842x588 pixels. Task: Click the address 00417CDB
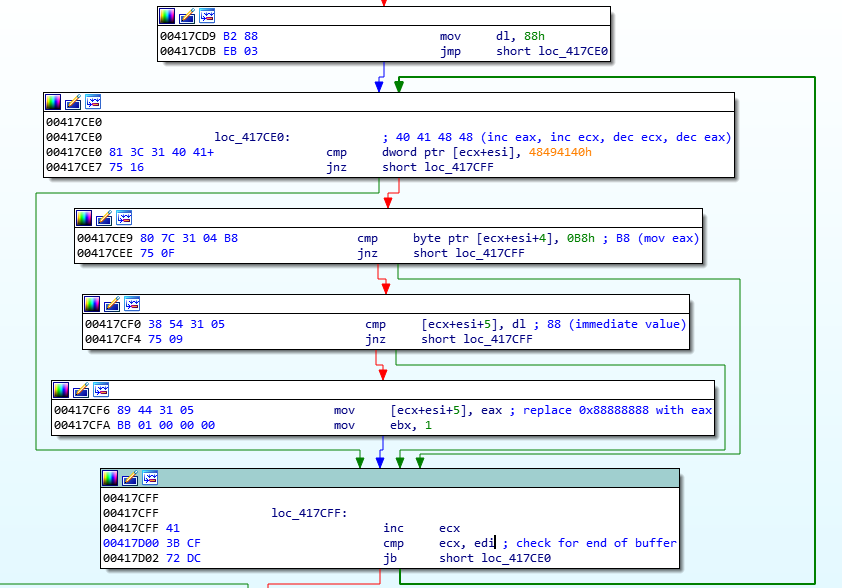click(188, 51)
